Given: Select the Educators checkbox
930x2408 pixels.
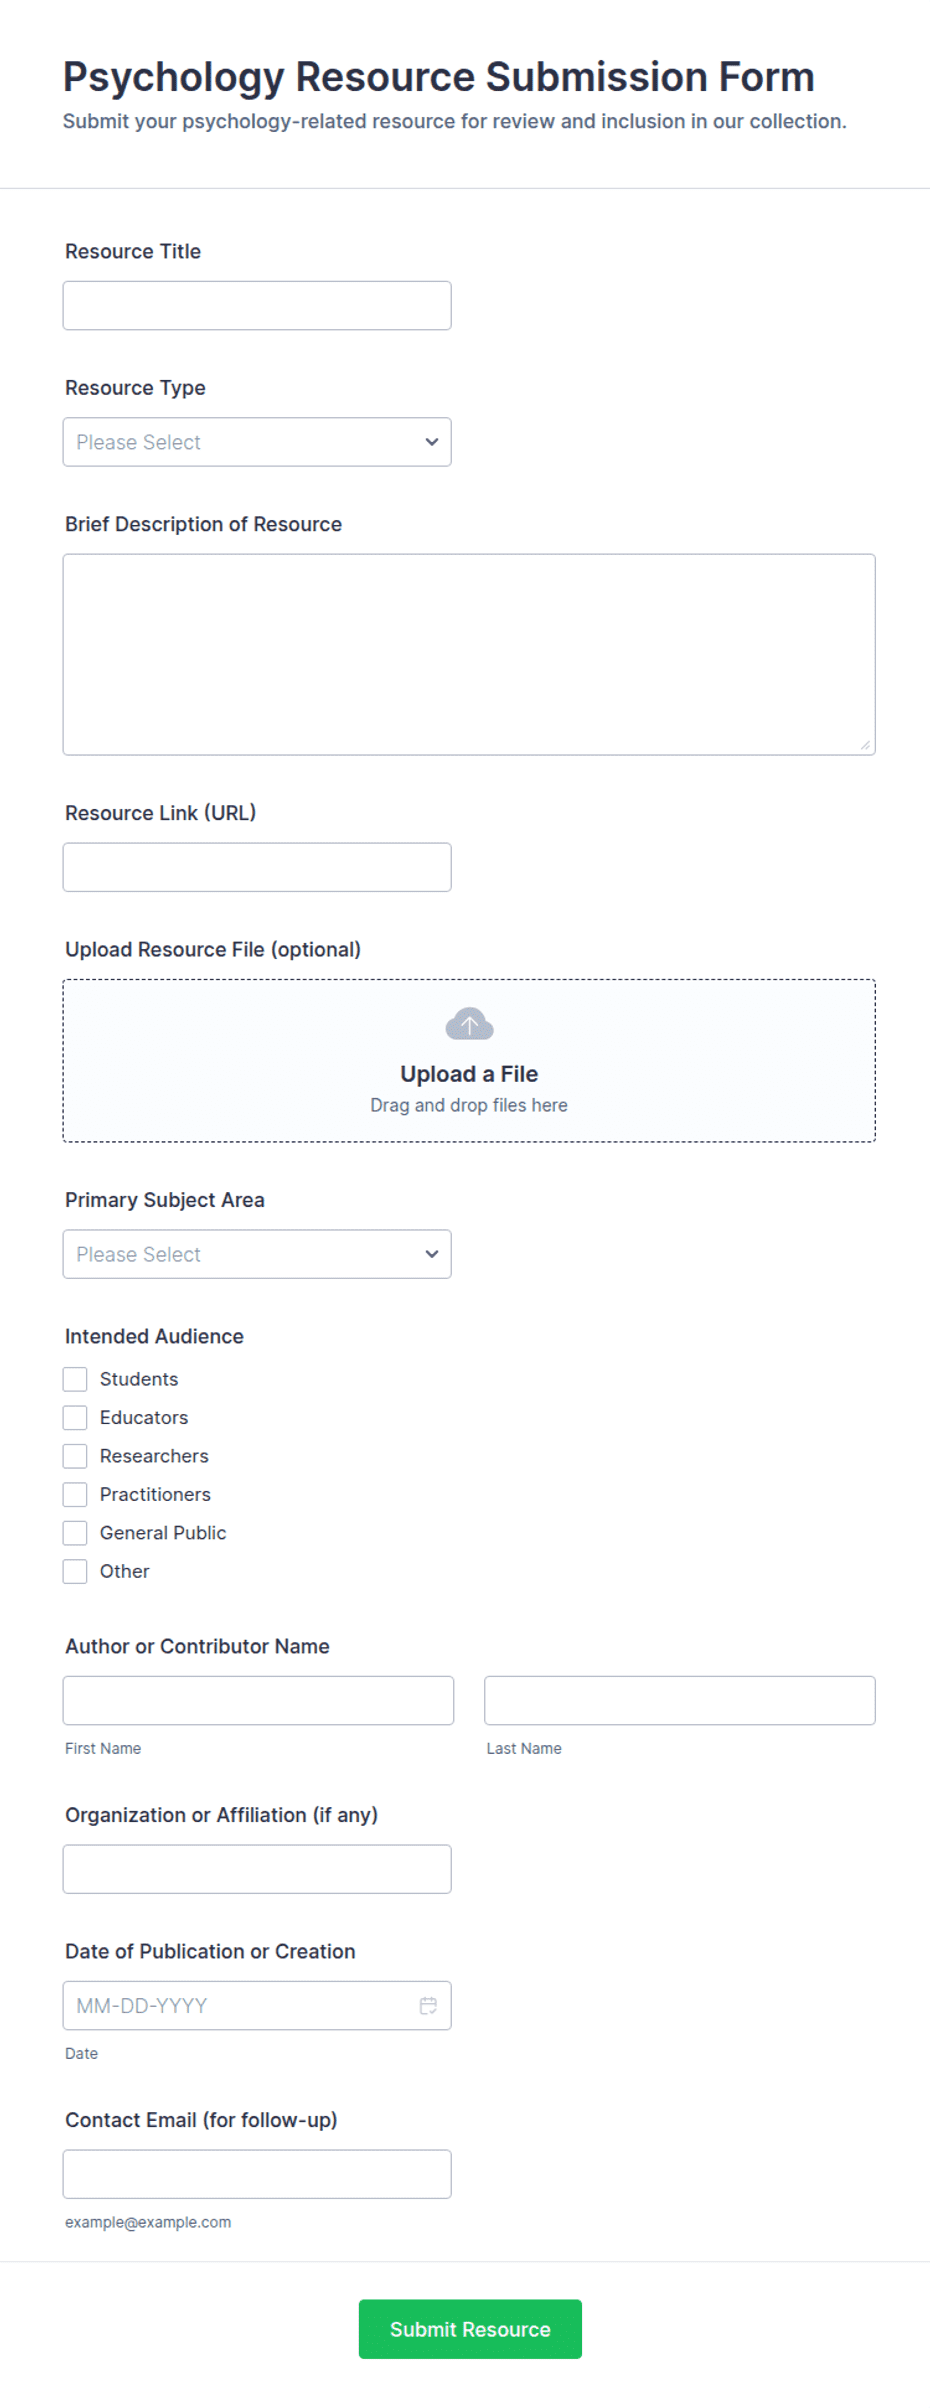Looking at the screenshot, I should 75,1418.
